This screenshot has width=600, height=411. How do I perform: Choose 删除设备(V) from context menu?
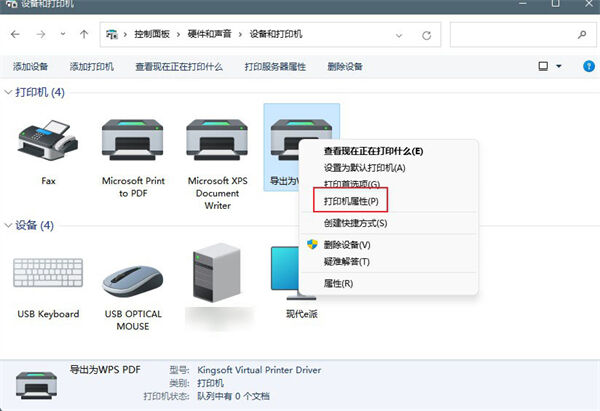[388, 245]
